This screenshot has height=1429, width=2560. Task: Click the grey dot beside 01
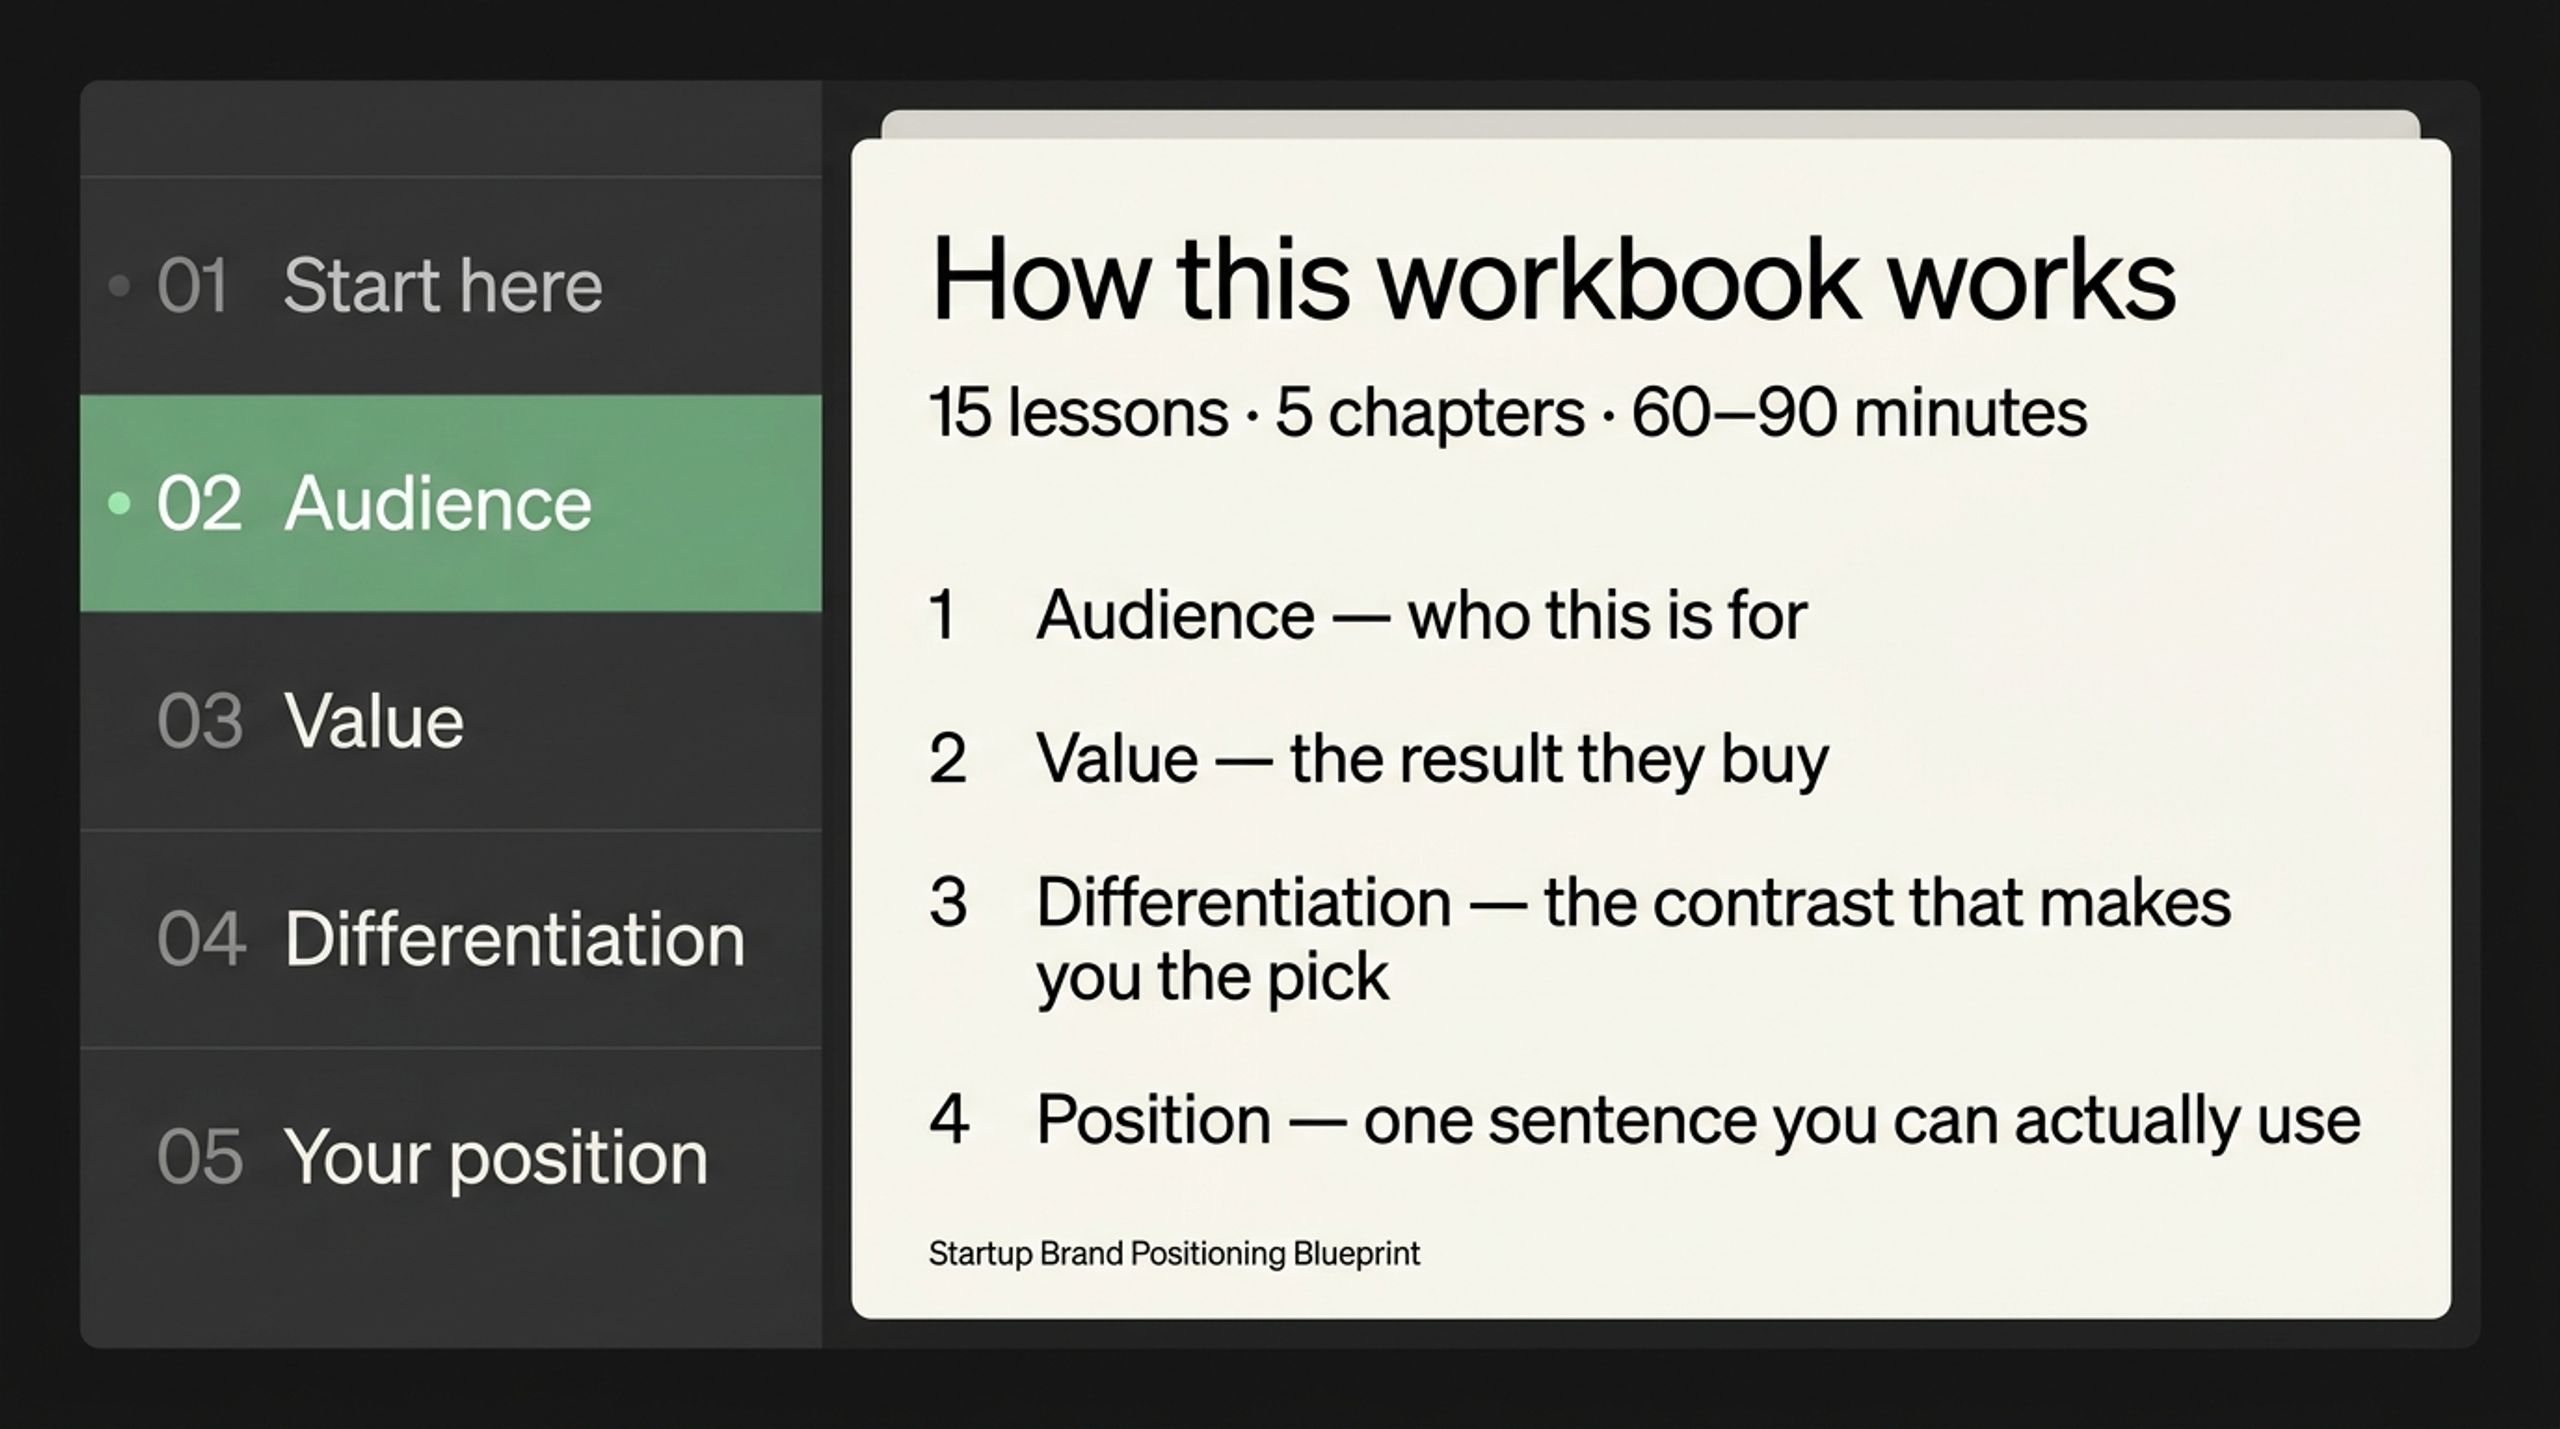point(119,286)
